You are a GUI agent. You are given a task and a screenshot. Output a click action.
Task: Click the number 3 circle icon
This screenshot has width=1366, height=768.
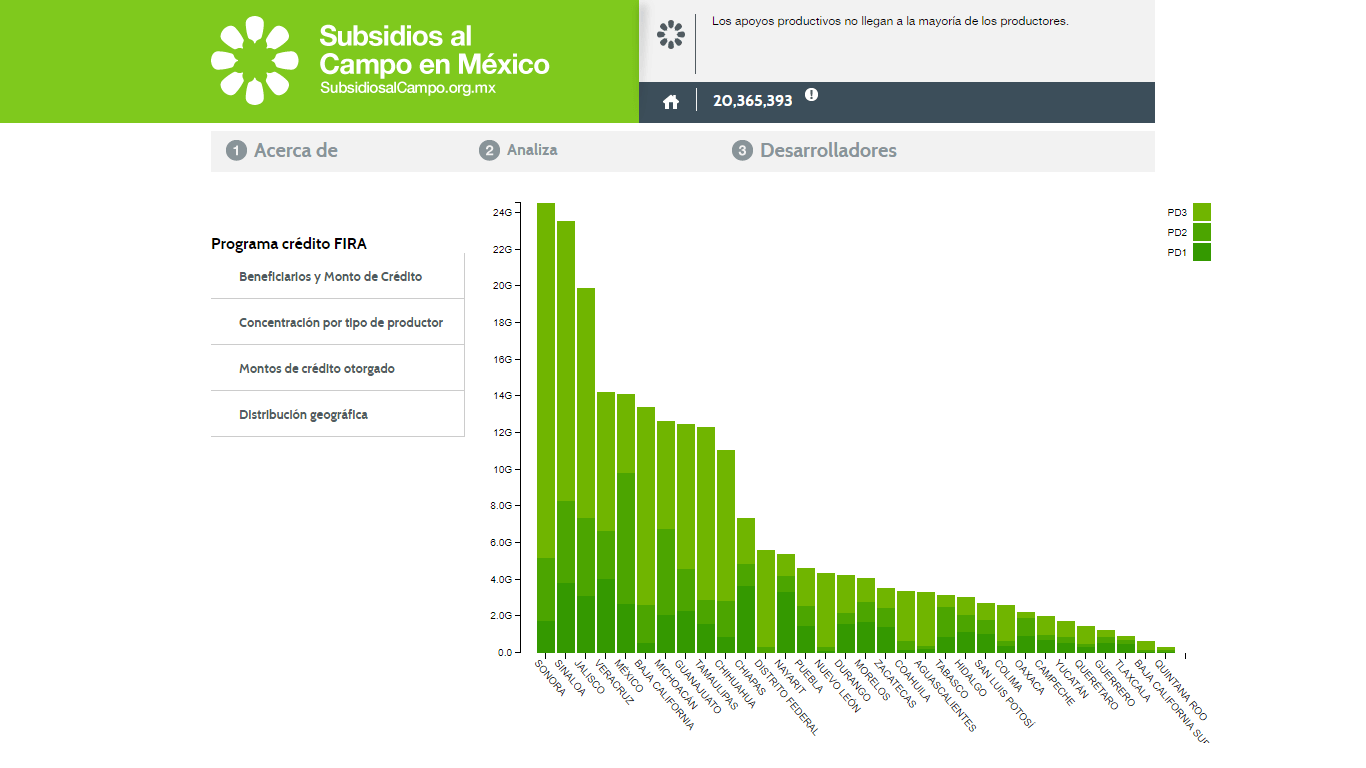click(742, 151)
